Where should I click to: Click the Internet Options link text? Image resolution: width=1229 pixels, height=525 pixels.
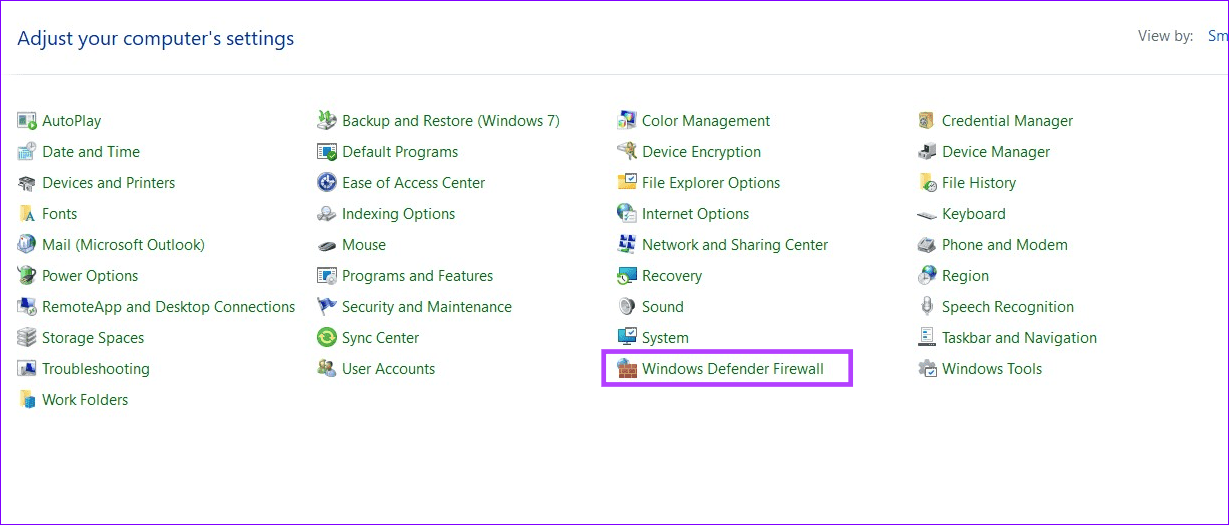pyautogui.click(x=695, y=214)
